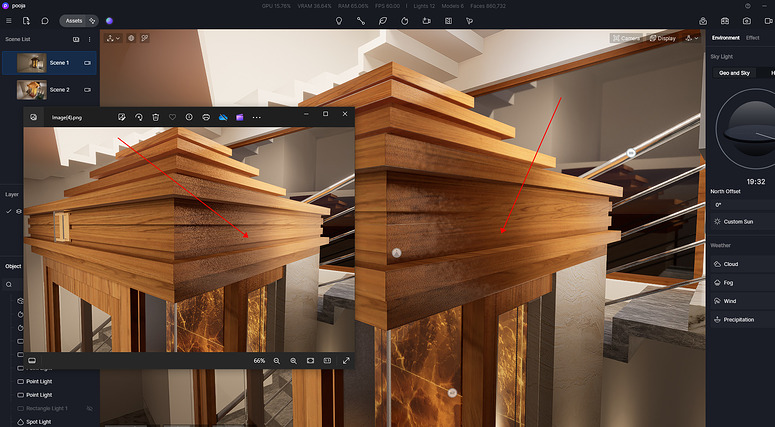This screenshot has width=775, height=427.
Task: Click the add scene icon in Scene List
Action: [76, 39]
